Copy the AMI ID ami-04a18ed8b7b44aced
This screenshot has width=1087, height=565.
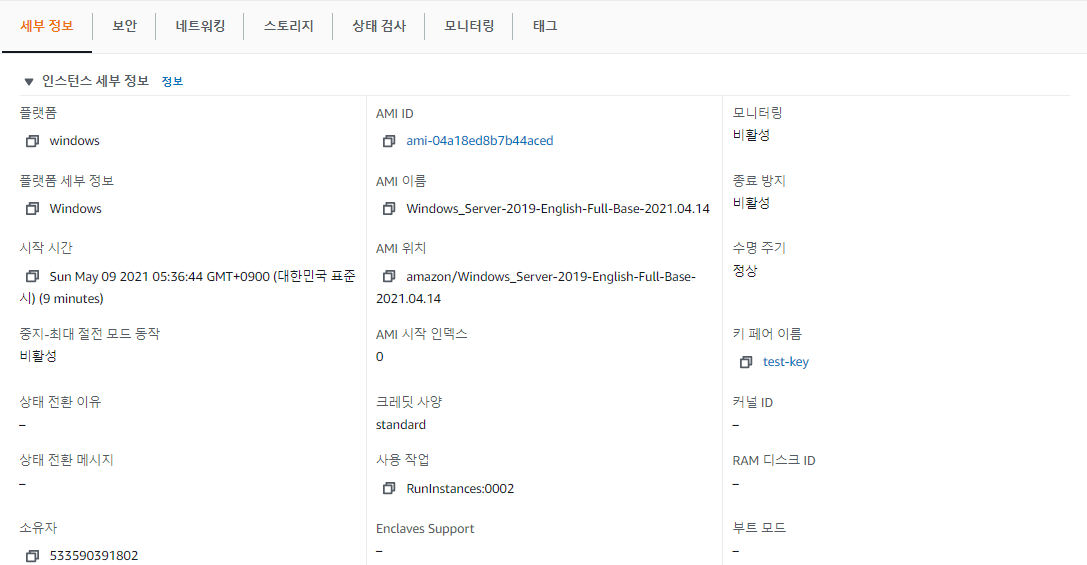tap(389, 141)
